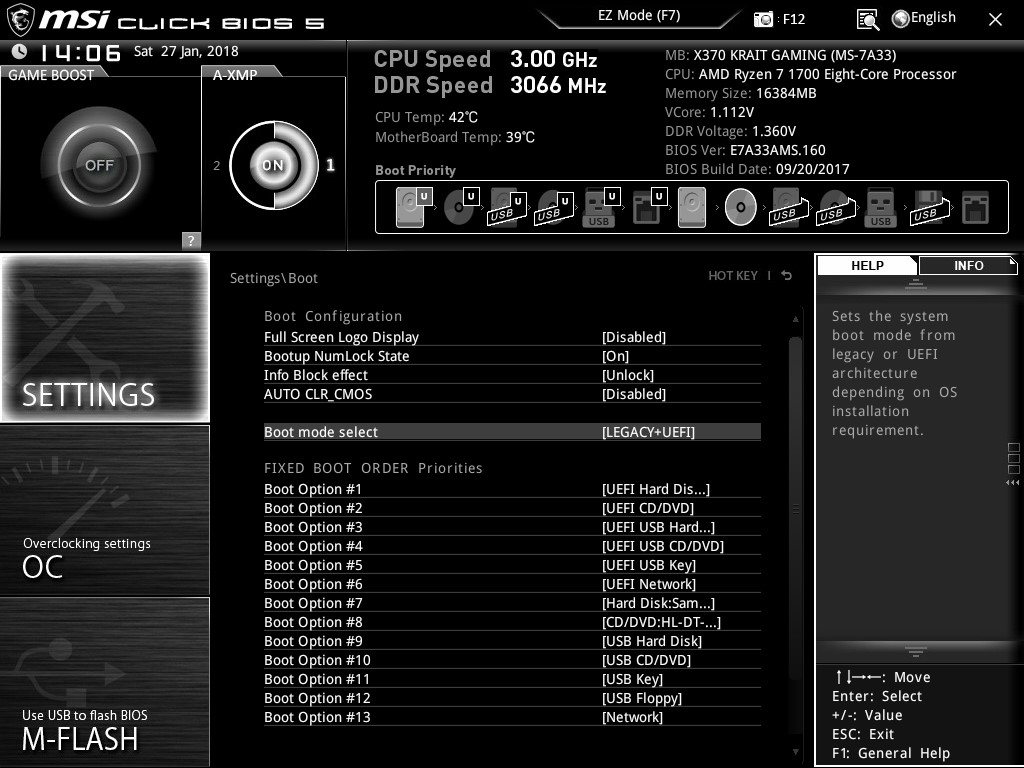Click the UEFI CD/DVD boot priority icon
Image resolution: width=1024 pixels, height=768 pixels.
click(x=461, y=207)
